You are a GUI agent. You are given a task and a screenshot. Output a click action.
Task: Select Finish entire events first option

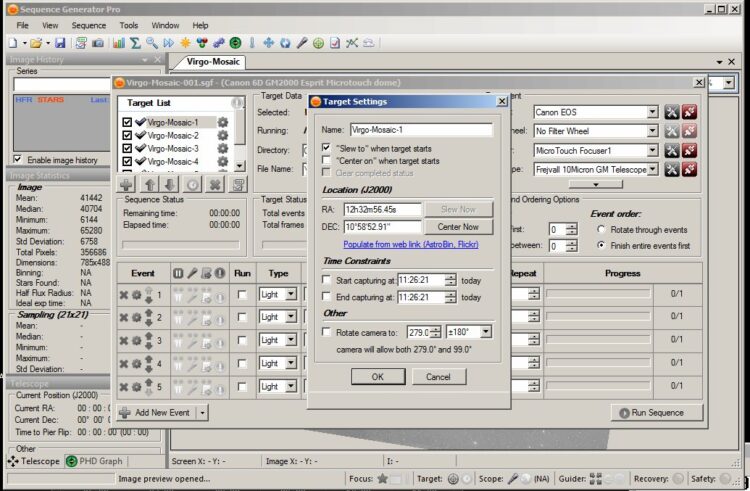[x=601, y=245]
